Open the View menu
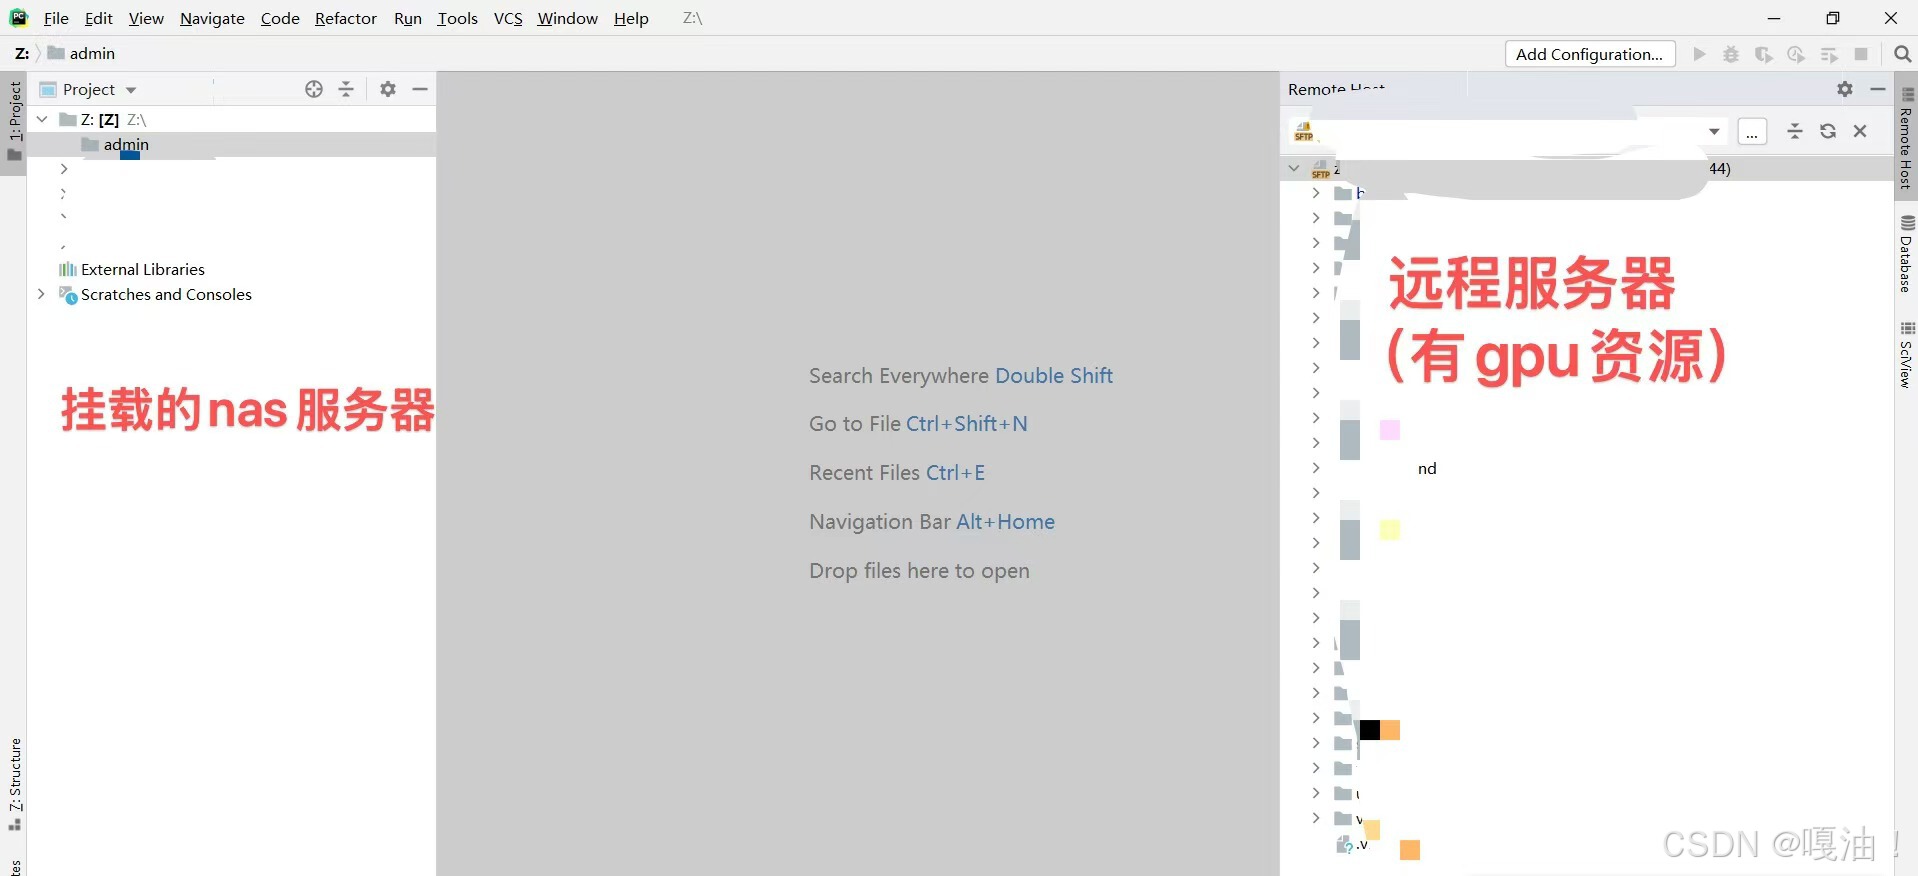This screenshot has width=1918, height=876. tap(146, 18)
